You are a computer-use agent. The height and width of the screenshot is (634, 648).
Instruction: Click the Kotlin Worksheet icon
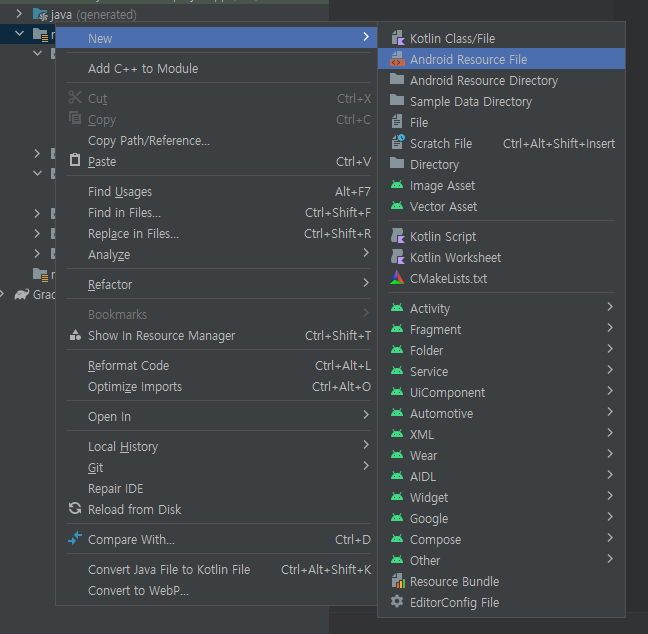(x=397, y=257)
